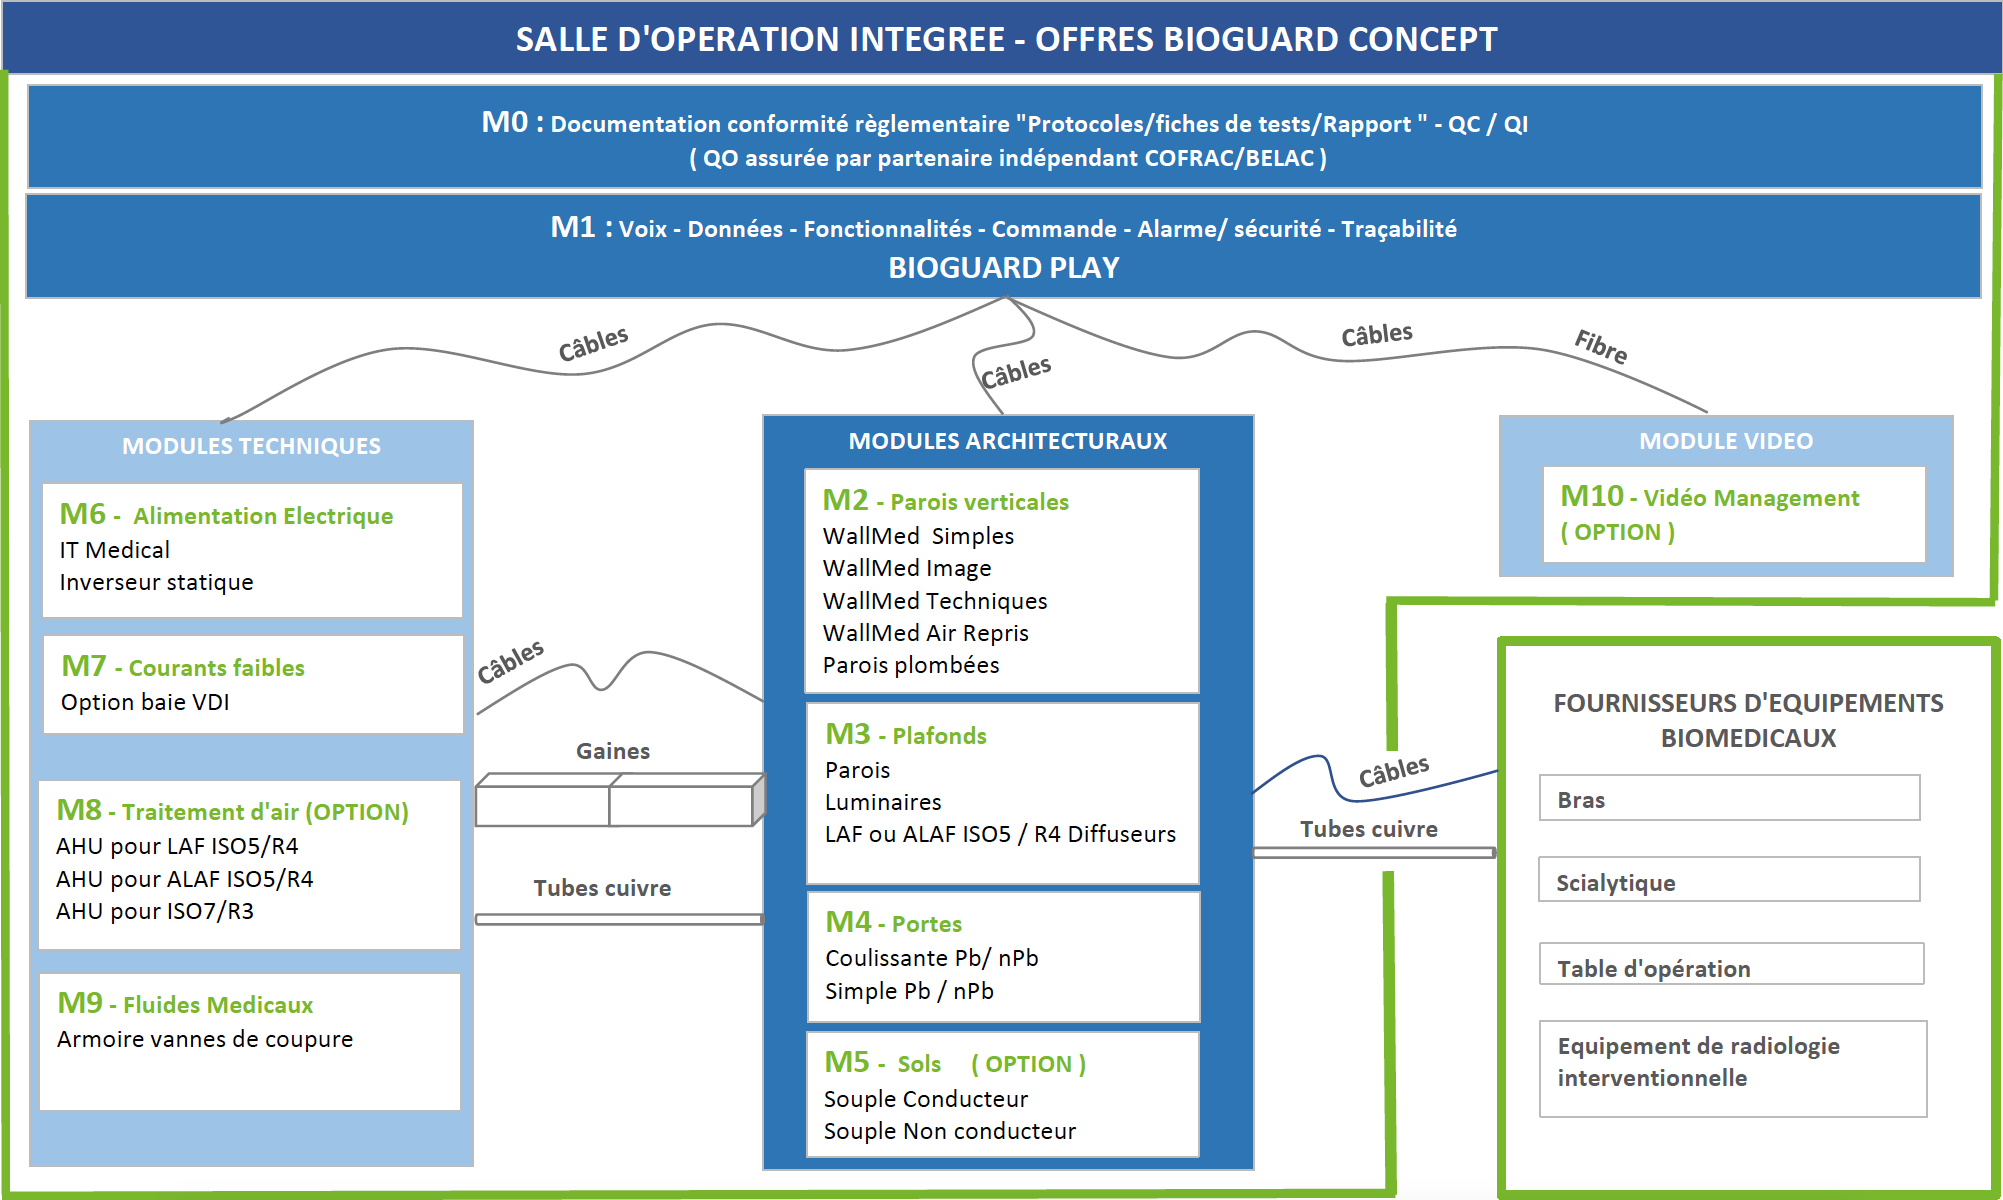Click Simple Pb / nPb line

[x=909, y=991]
